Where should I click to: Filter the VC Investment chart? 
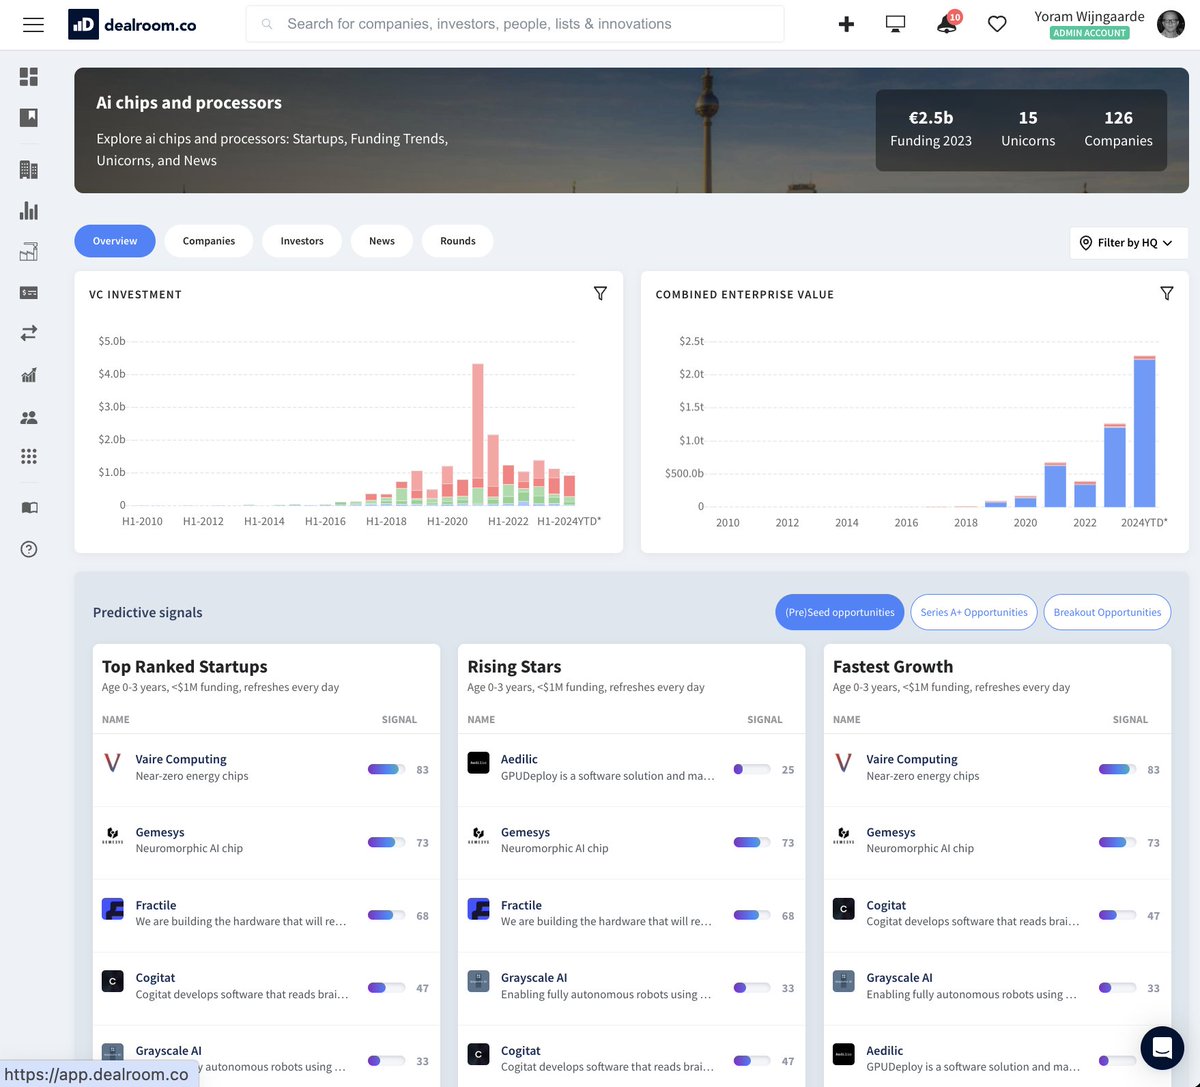tap(600, 293)
